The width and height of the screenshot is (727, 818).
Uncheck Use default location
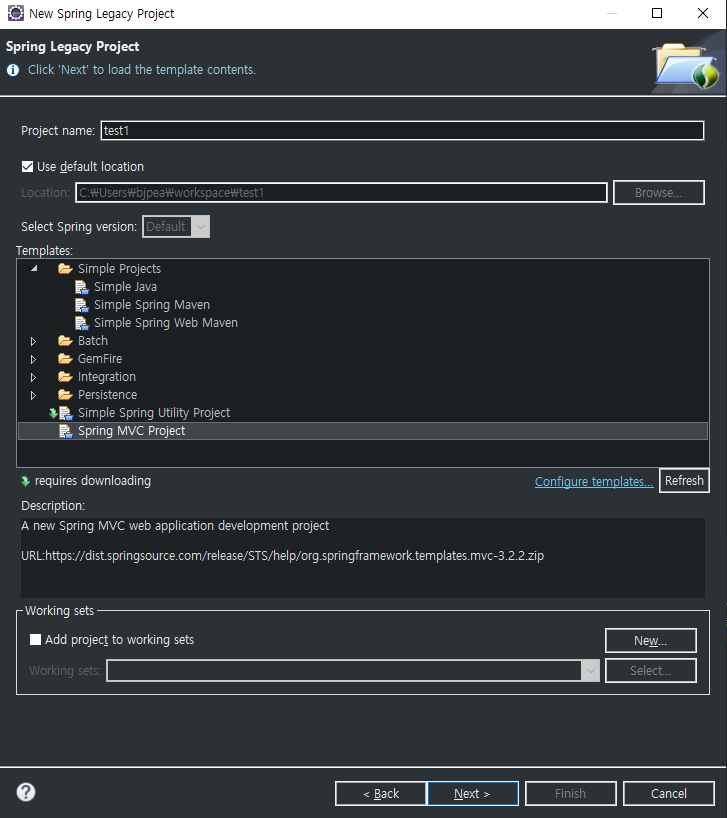coord(27,166)
